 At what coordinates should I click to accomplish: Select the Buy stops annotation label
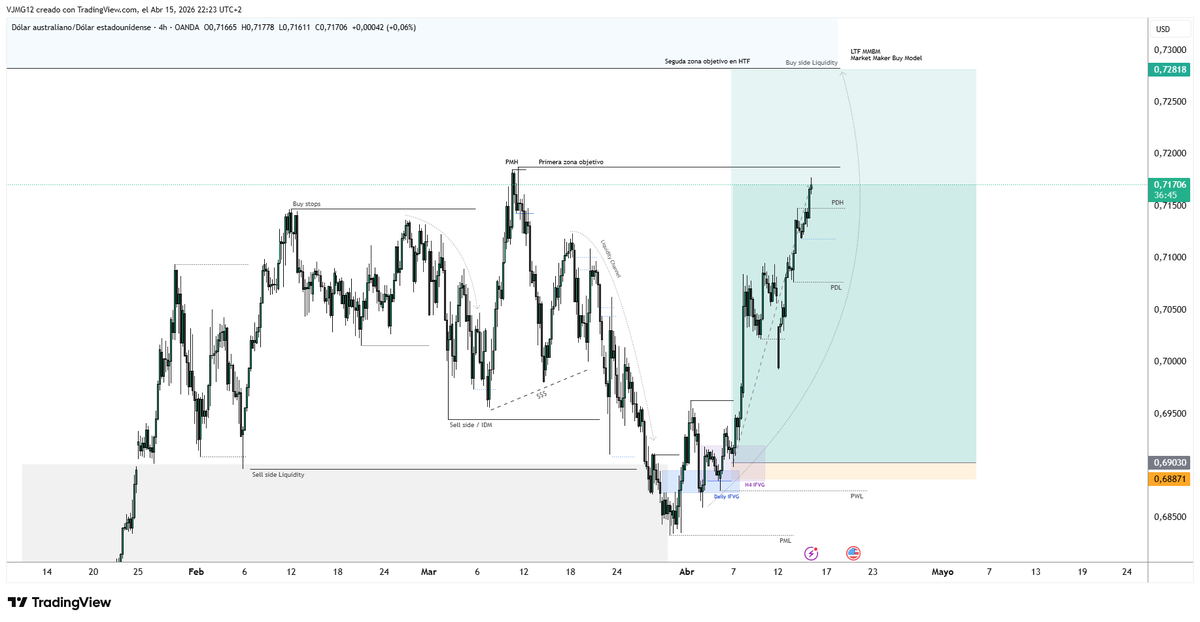tap(306, 204)
